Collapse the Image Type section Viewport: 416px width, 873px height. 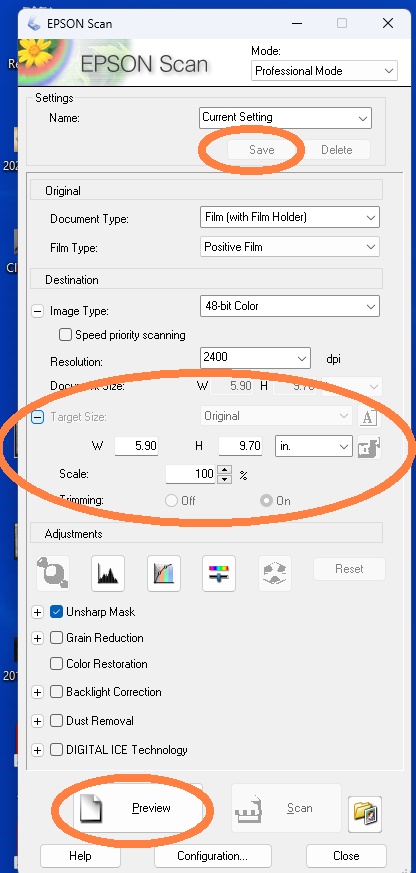point(37,311)
